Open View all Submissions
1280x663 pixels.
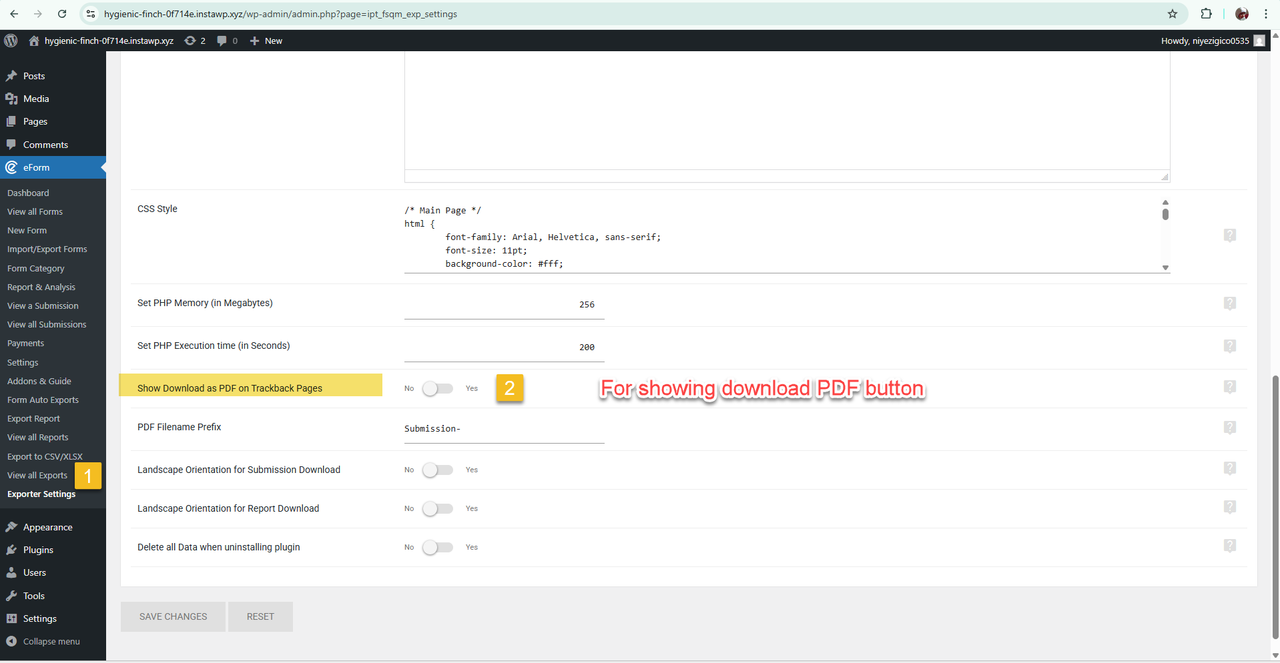[x=47, y=325]
